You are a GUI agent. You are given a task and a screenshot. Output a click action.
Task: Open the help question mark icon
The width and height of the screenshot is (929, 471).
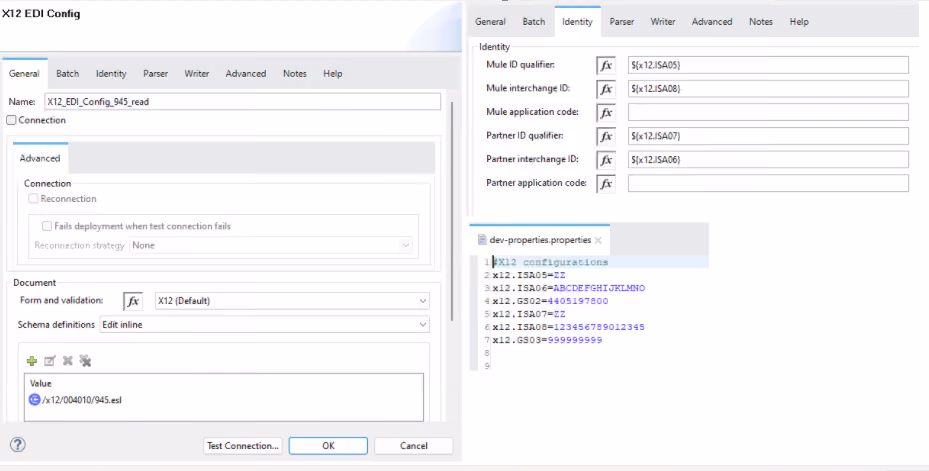(x=18, y=445)
